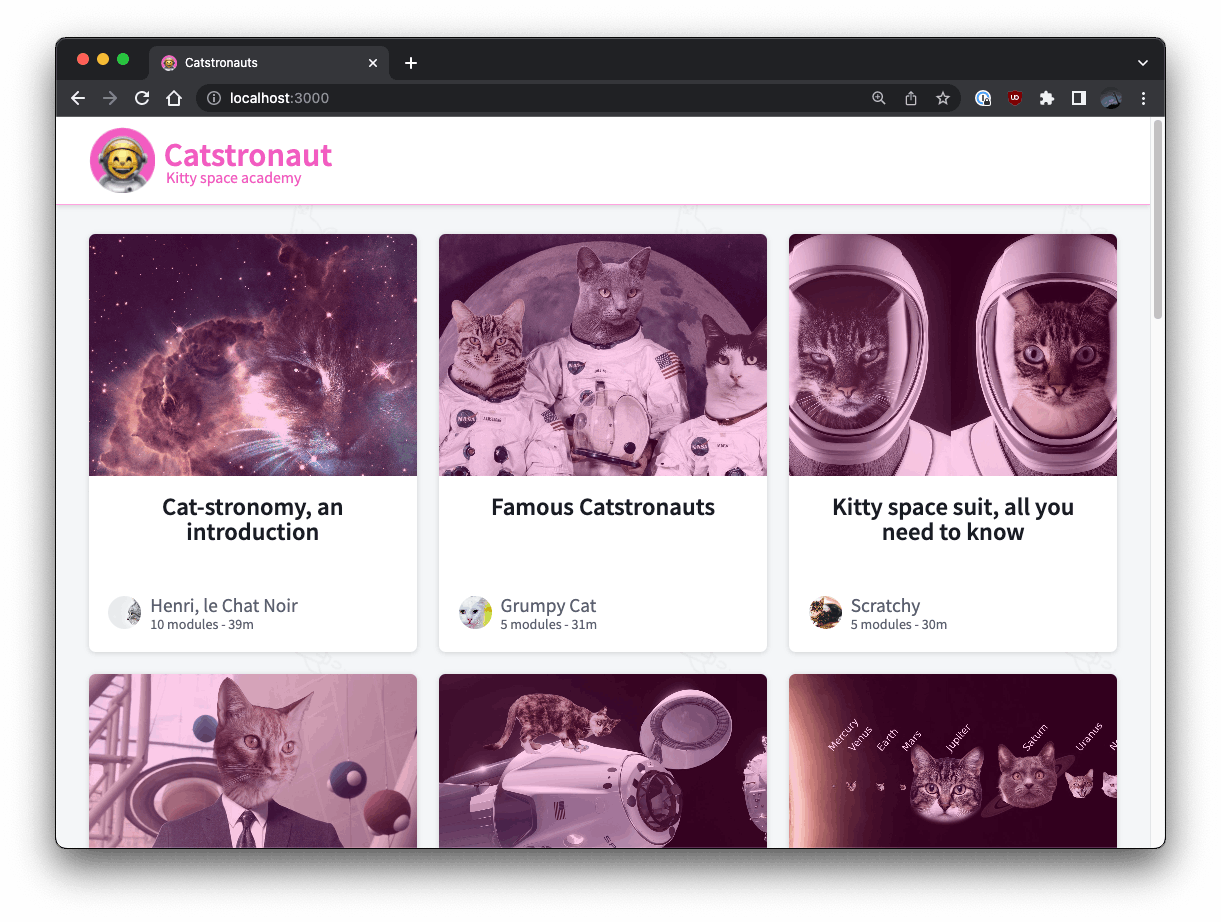The image size is (1221, 922).
Task: Go to the browser home icon
Action: [x=174, y=98]
